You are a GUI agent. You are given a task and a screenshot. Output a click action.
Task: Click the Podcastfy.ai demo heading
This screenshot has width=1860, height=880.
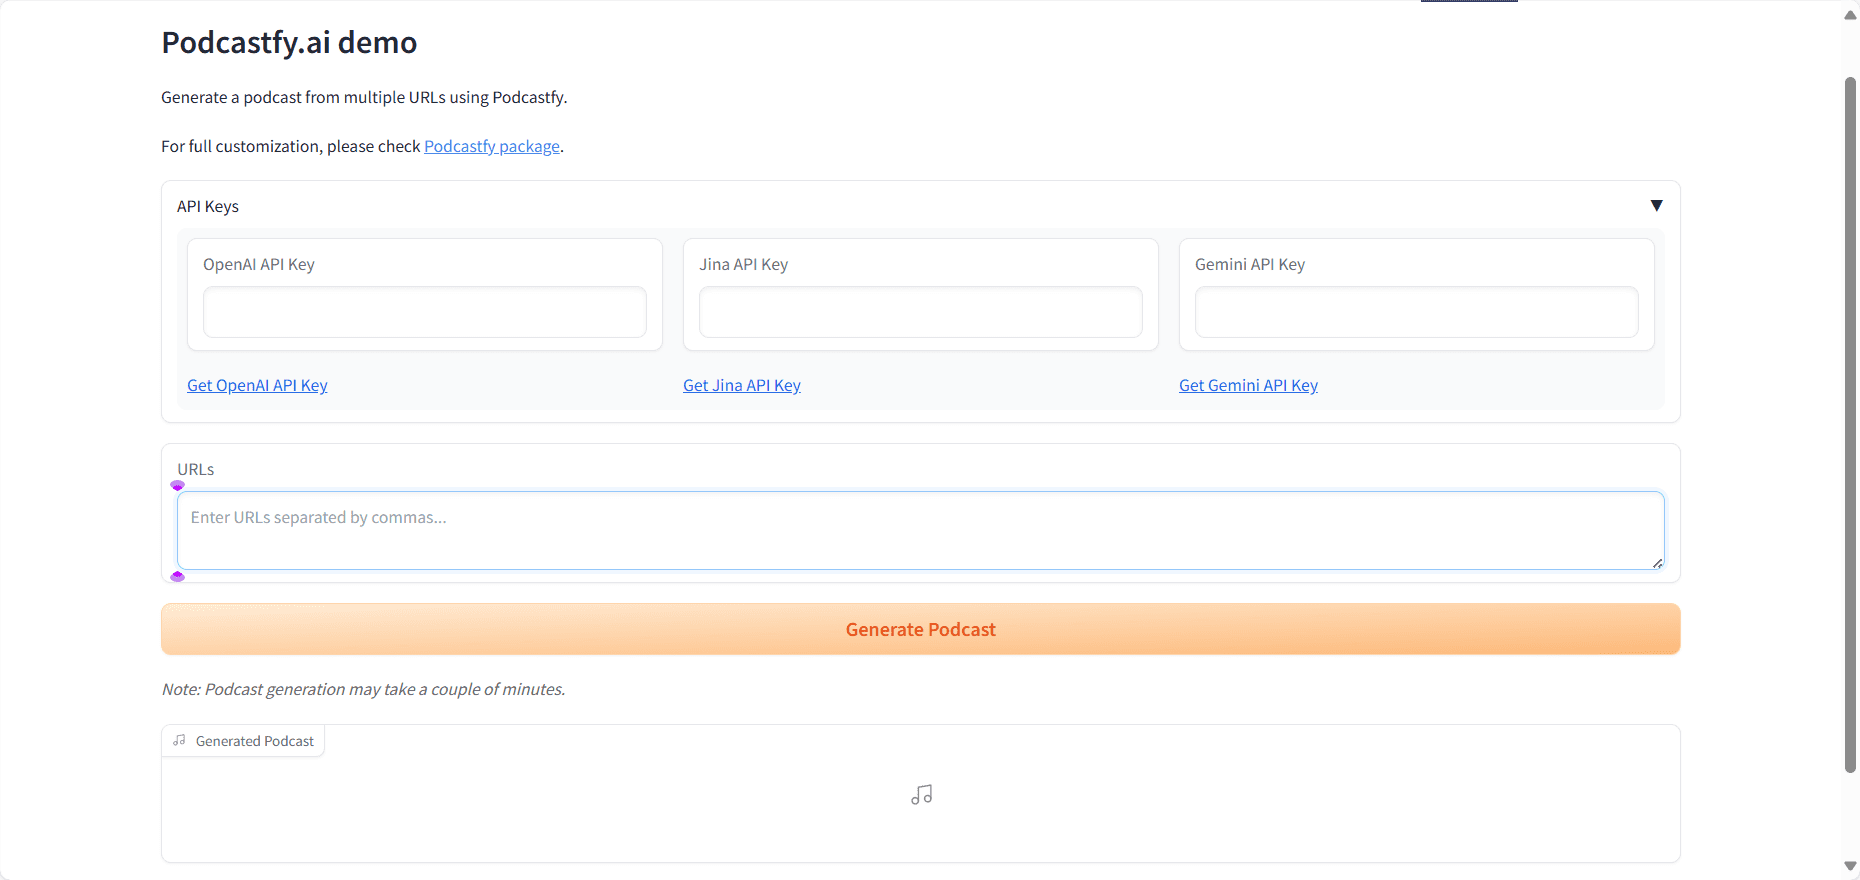(289, 42)
